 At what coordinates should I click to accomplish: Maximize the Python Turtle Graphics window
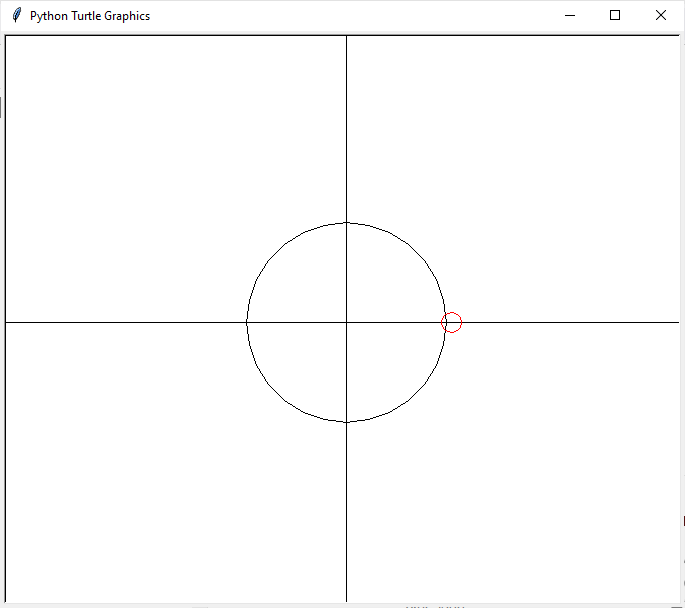(x=615, y=15)
